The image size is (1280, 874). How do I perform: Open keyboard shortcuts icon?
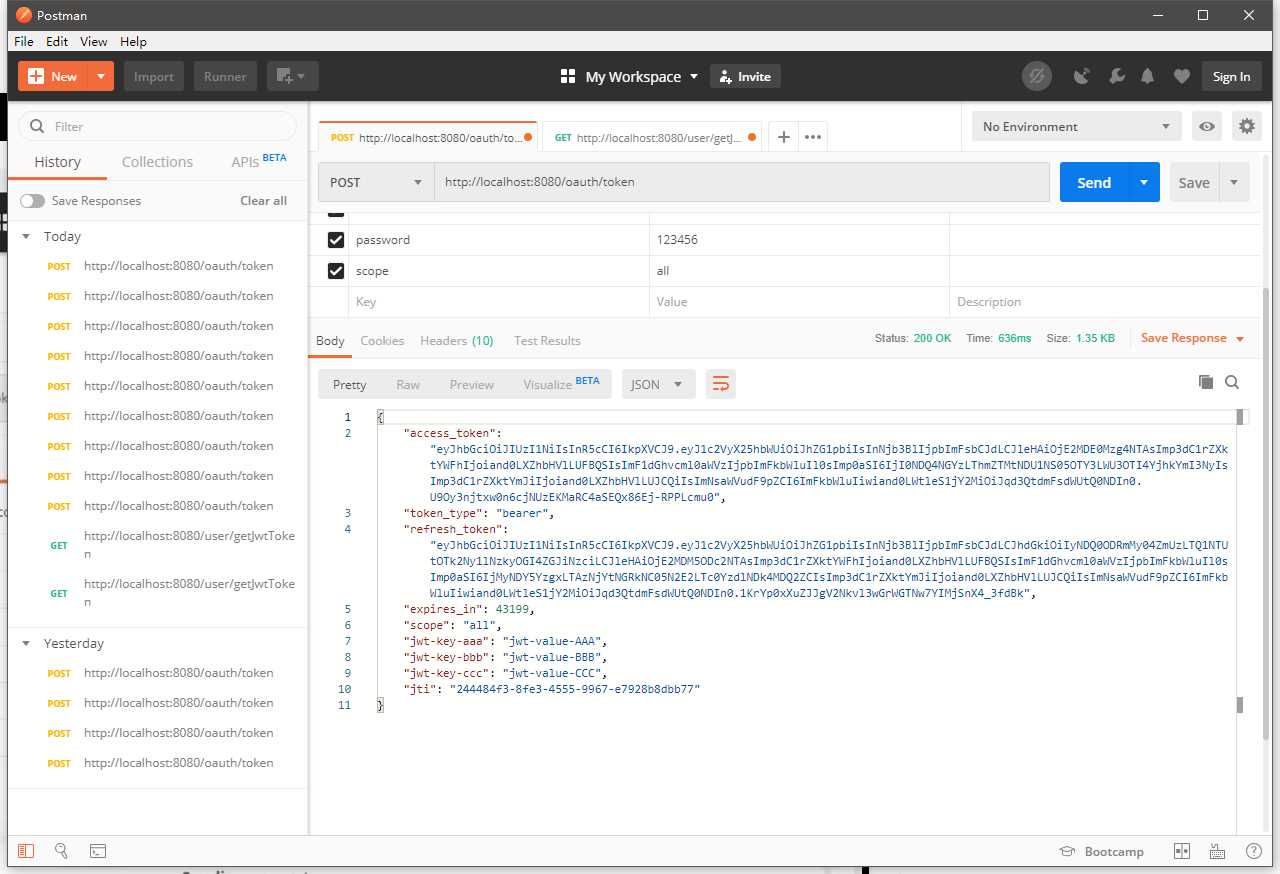point(1217,851)
